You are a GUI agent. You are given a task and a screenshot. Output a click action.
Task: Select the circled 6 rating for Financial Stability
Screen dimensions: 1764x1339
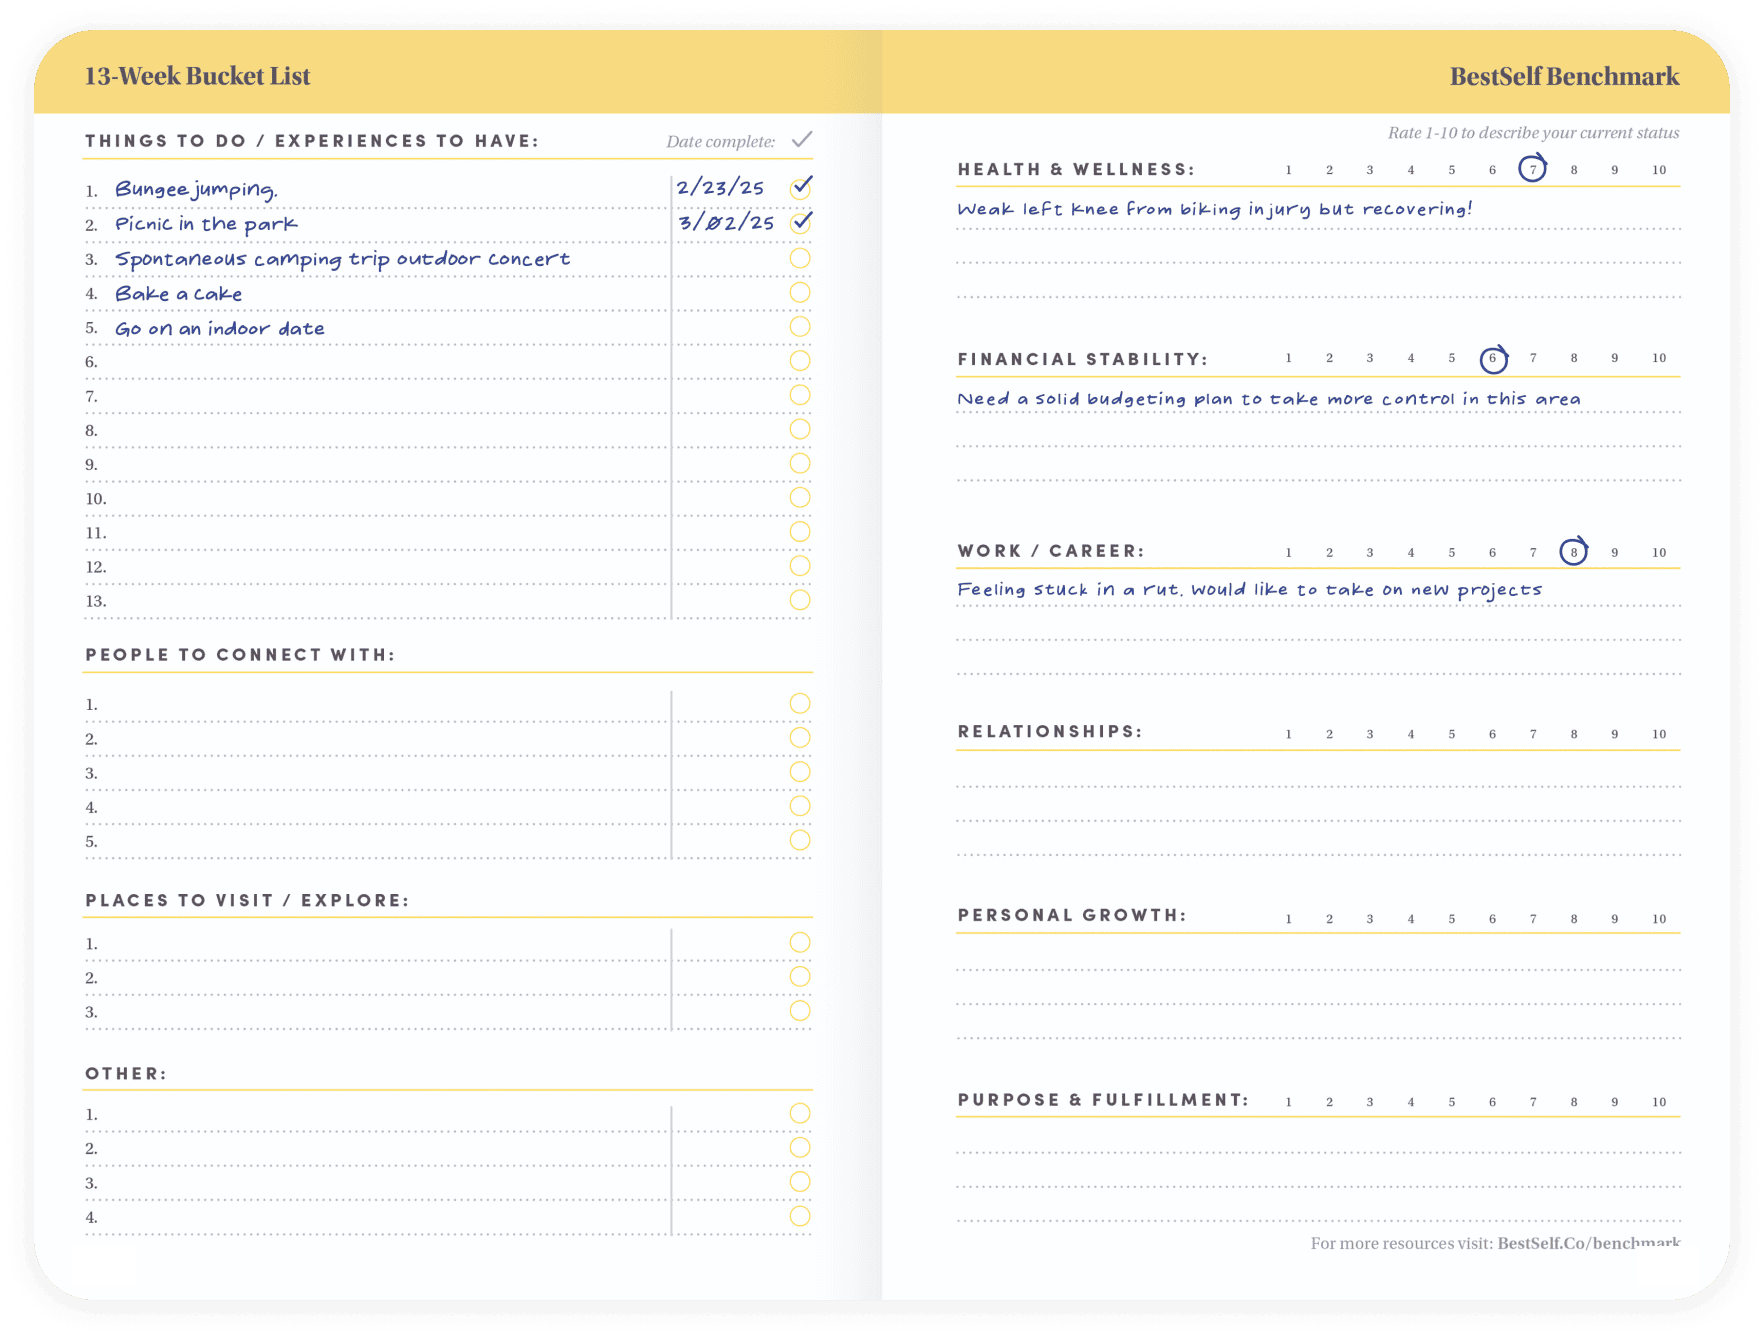click(1493, 359)
